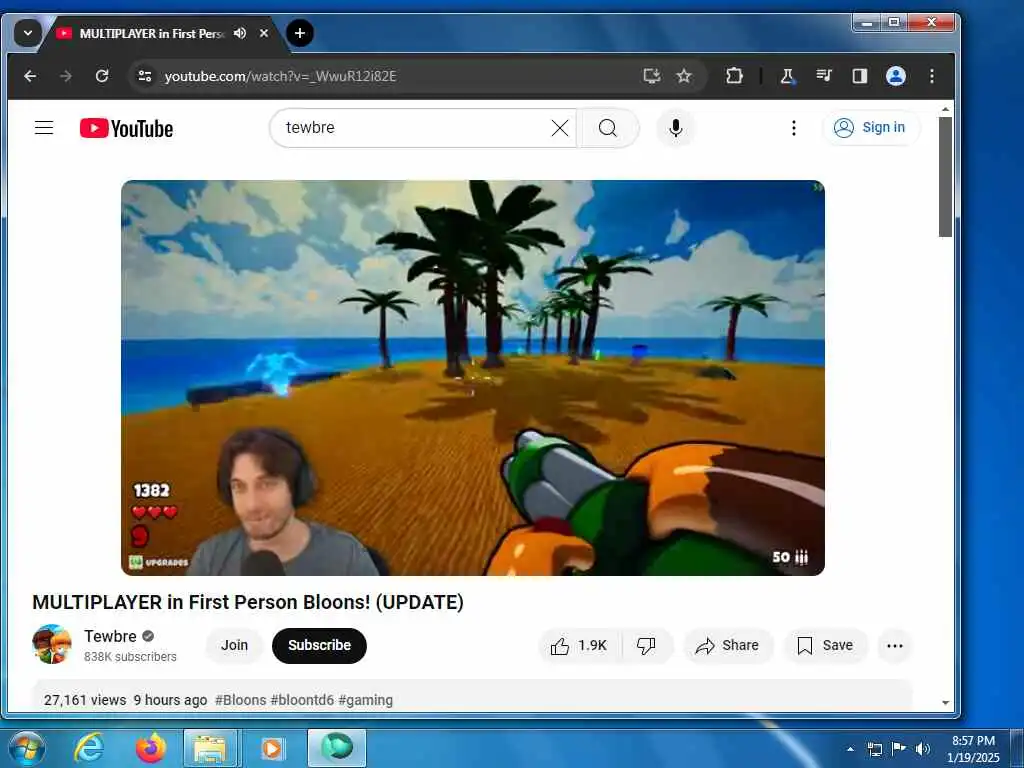The image size is (1024, 768).
Task: Open the clock showing 8:57 PM
Action: click(973, 749)
